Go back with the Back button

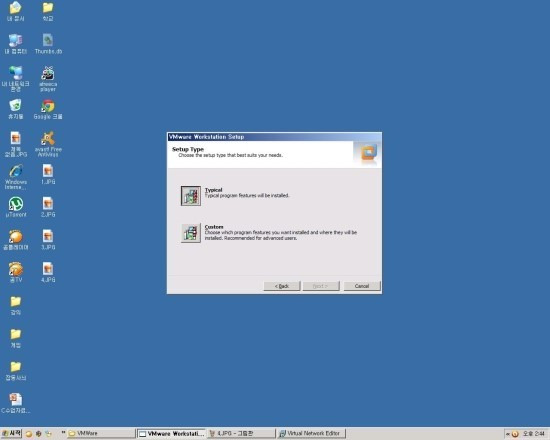pyautogui.click(x=282, y=286)
